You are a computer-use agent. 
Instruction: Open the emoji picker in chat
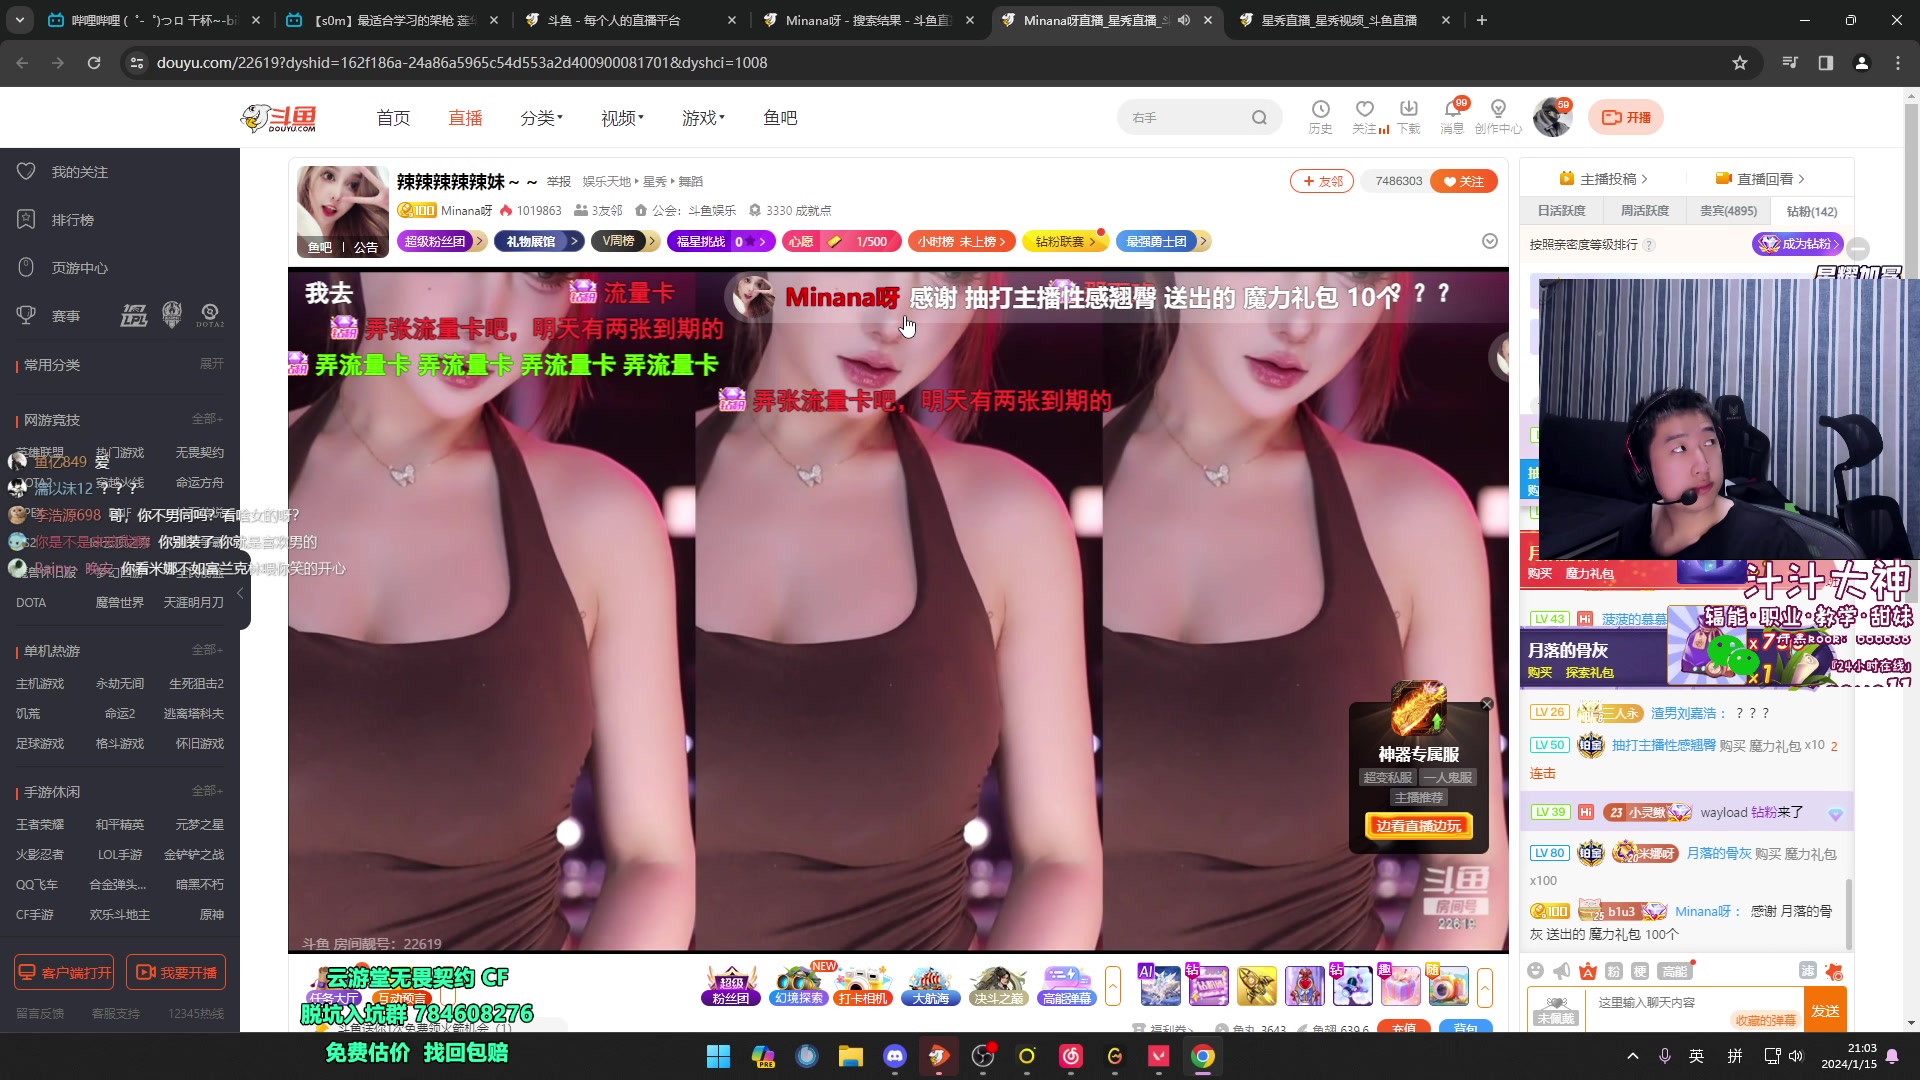[1536, 971]
